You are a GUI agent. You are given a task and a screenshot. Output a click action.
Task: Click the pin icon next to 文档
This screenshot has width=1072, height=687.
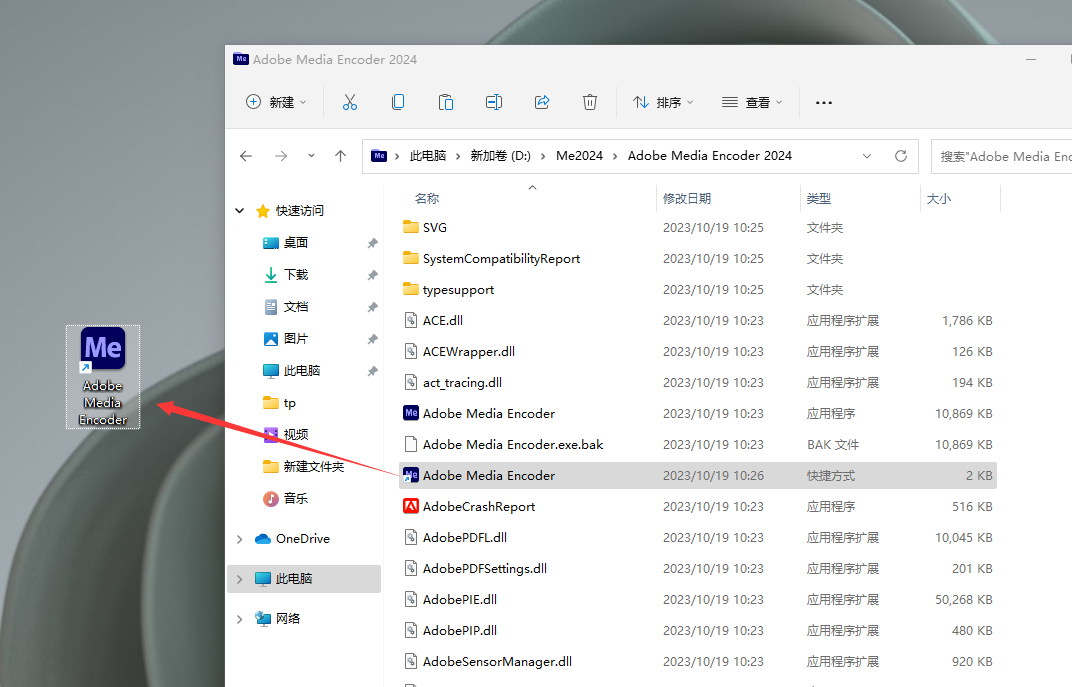(373, 308)
